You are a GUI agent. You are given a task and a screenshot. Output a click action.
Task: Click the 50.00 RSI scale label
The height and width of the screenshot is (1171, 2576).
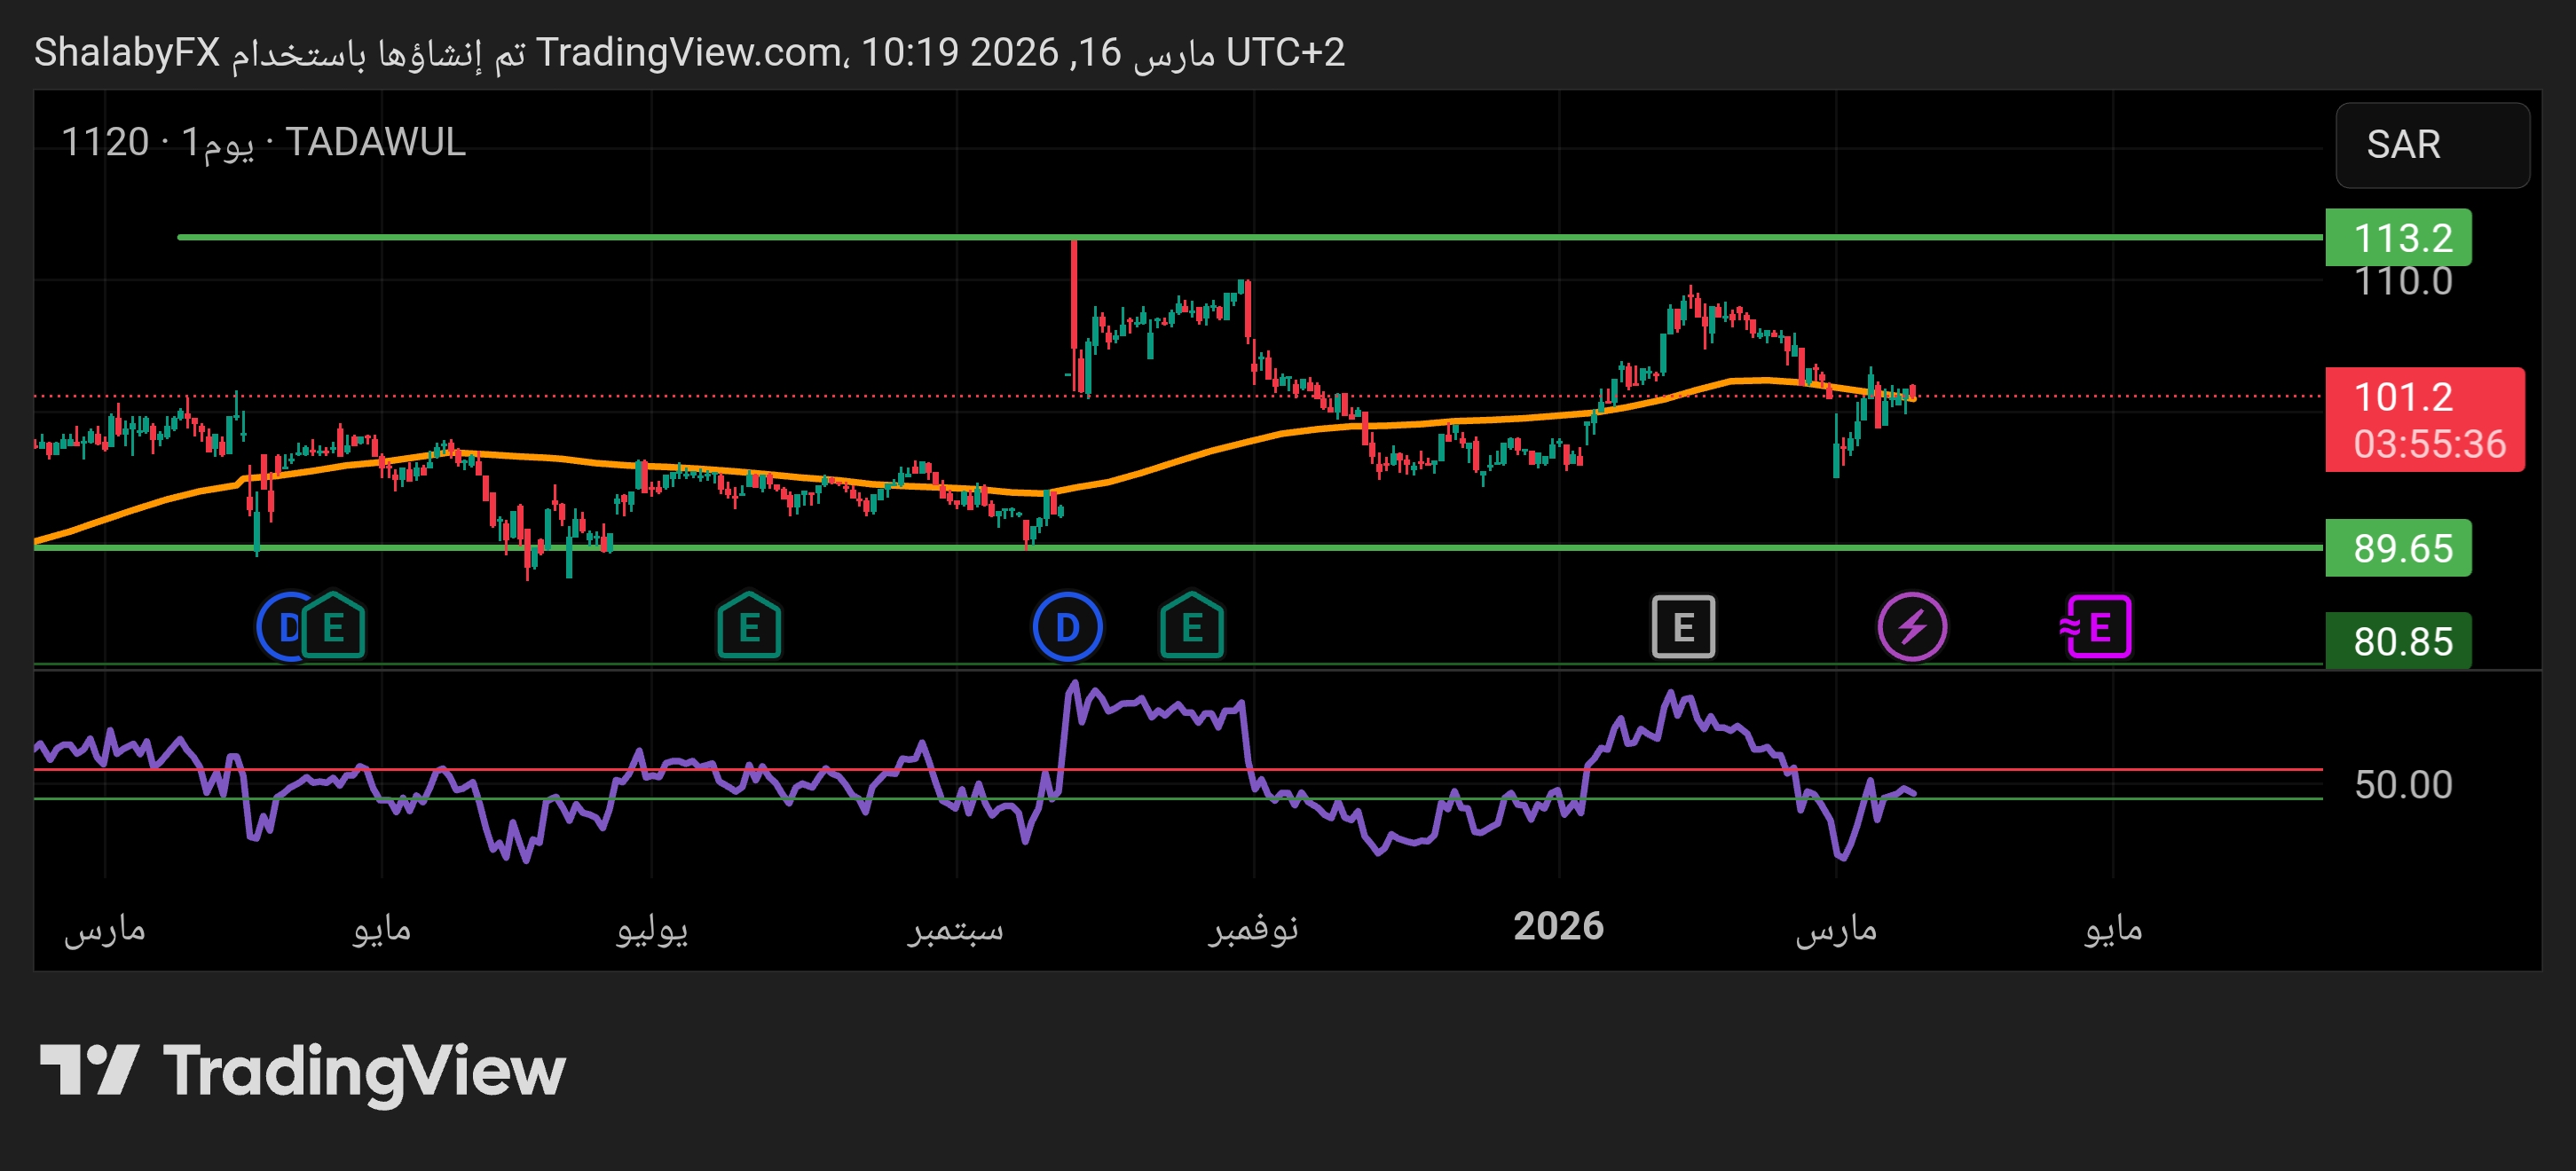click(x=2403, y=784)
